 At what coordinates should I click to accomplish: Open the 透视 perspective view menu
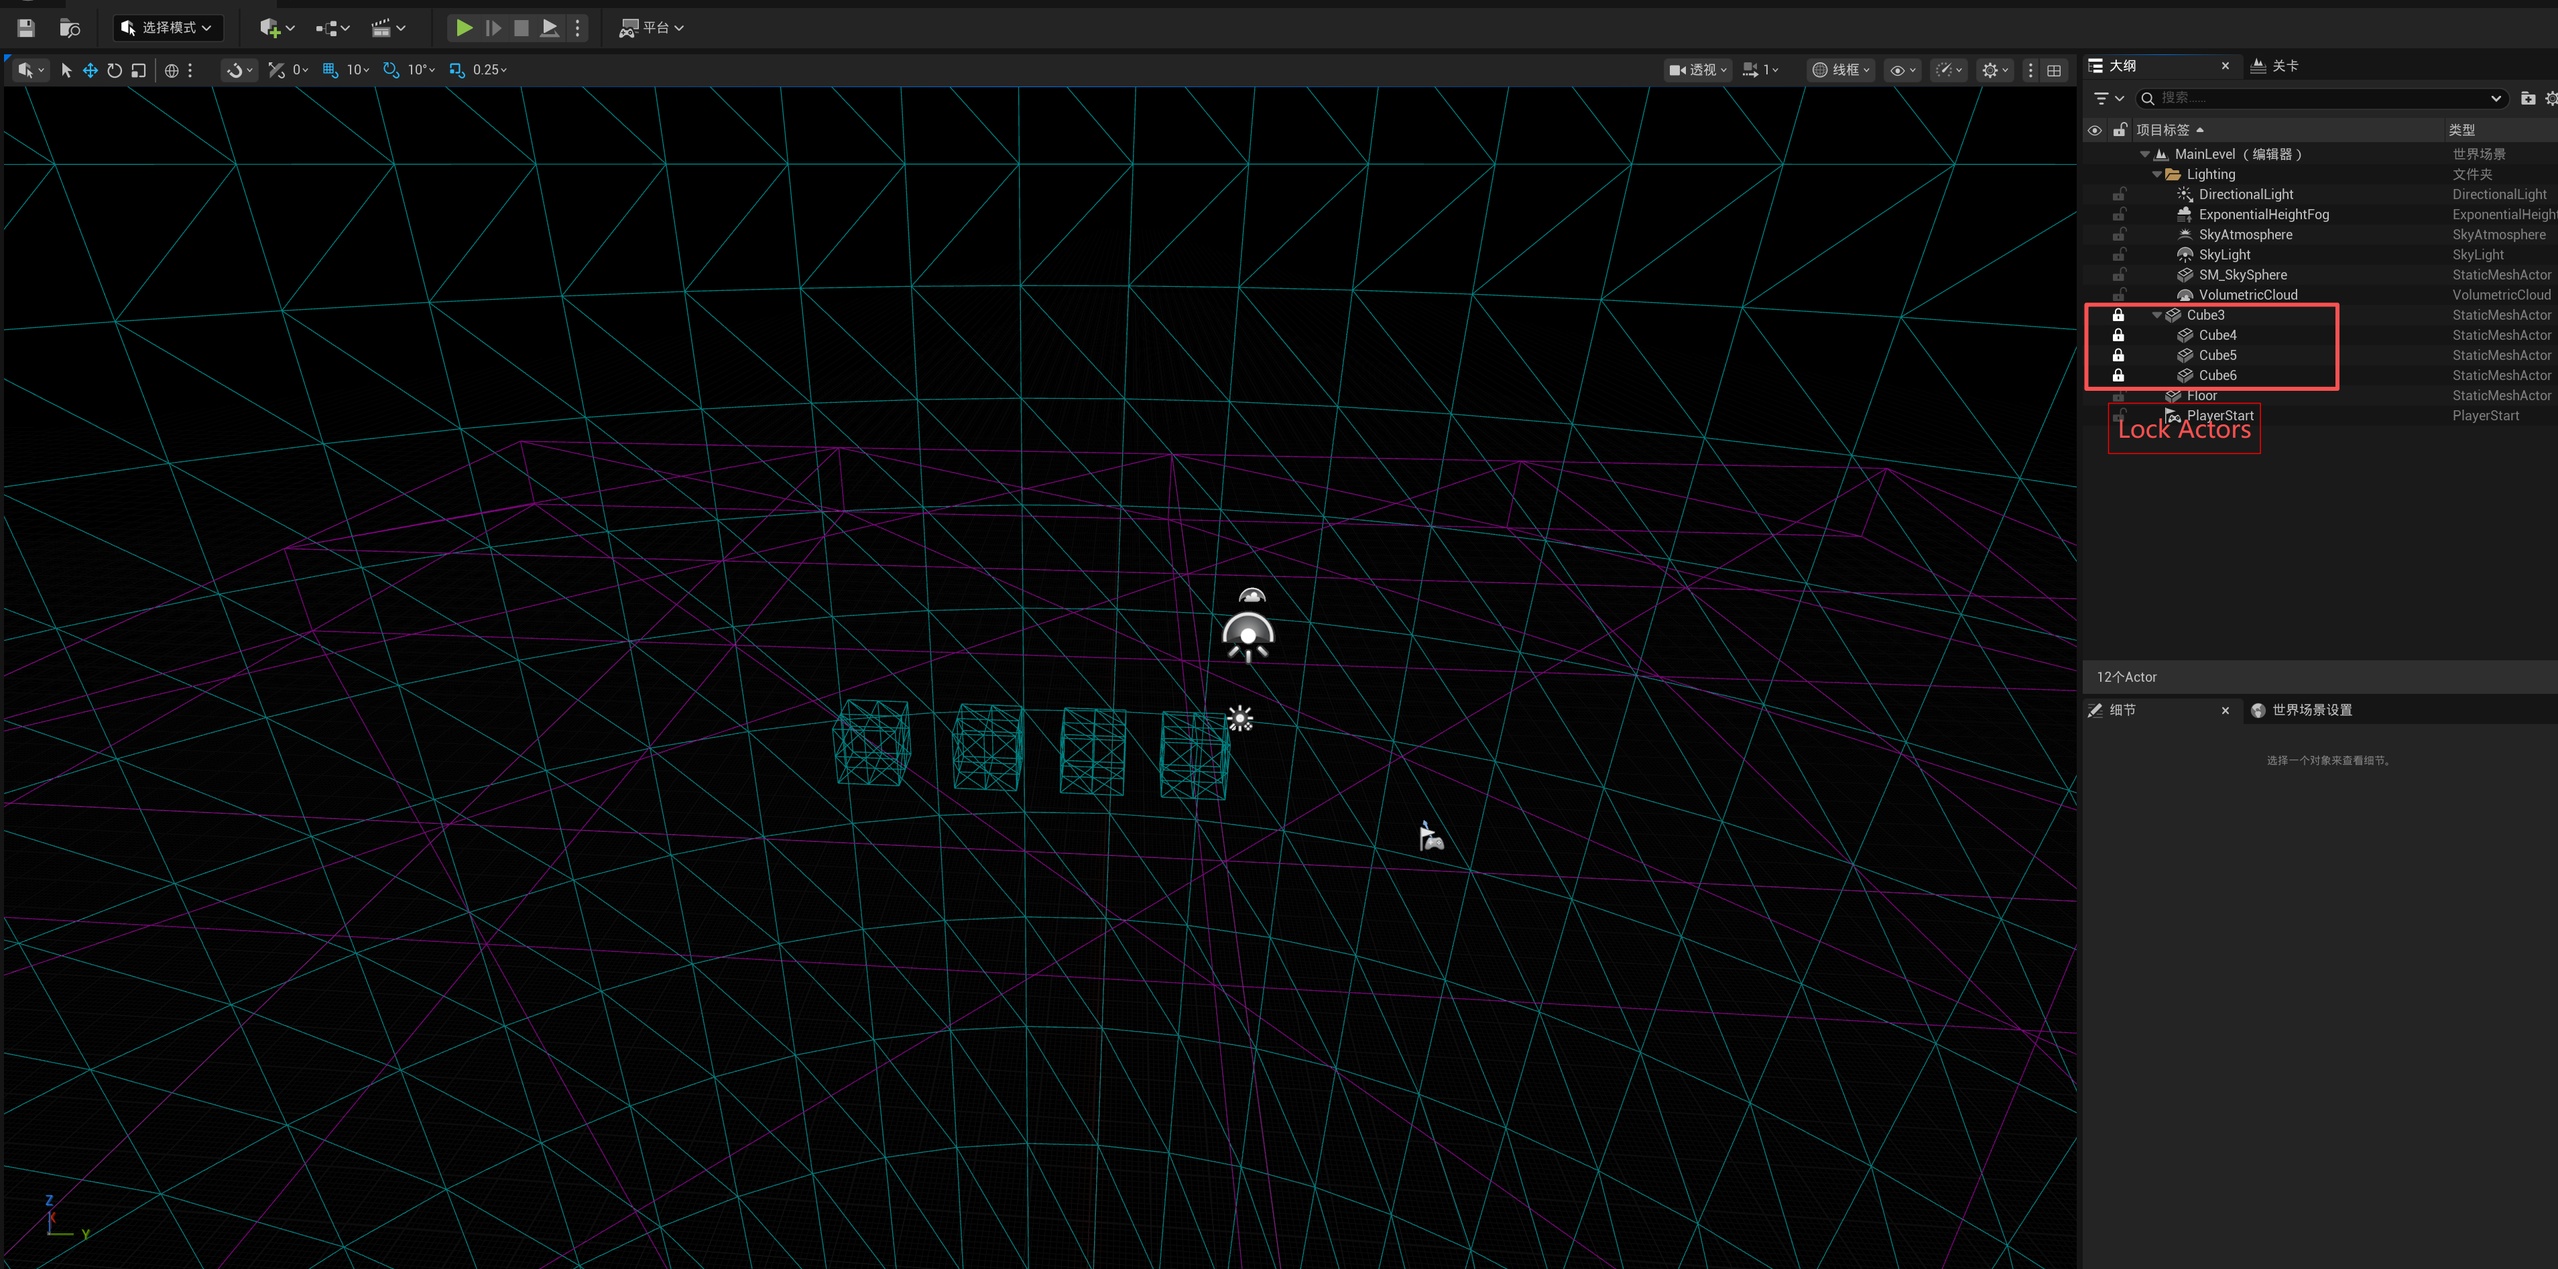tap(1697, 70)
